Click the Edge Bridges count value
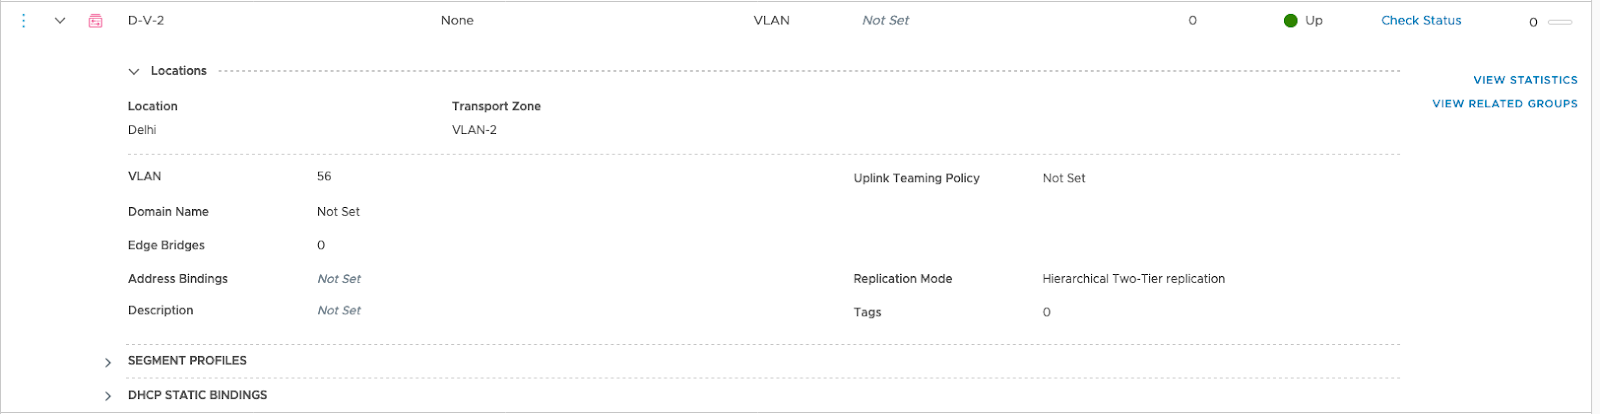This screenshot has width=1600, height=414. pyautogui.click(x=321, y=245)
